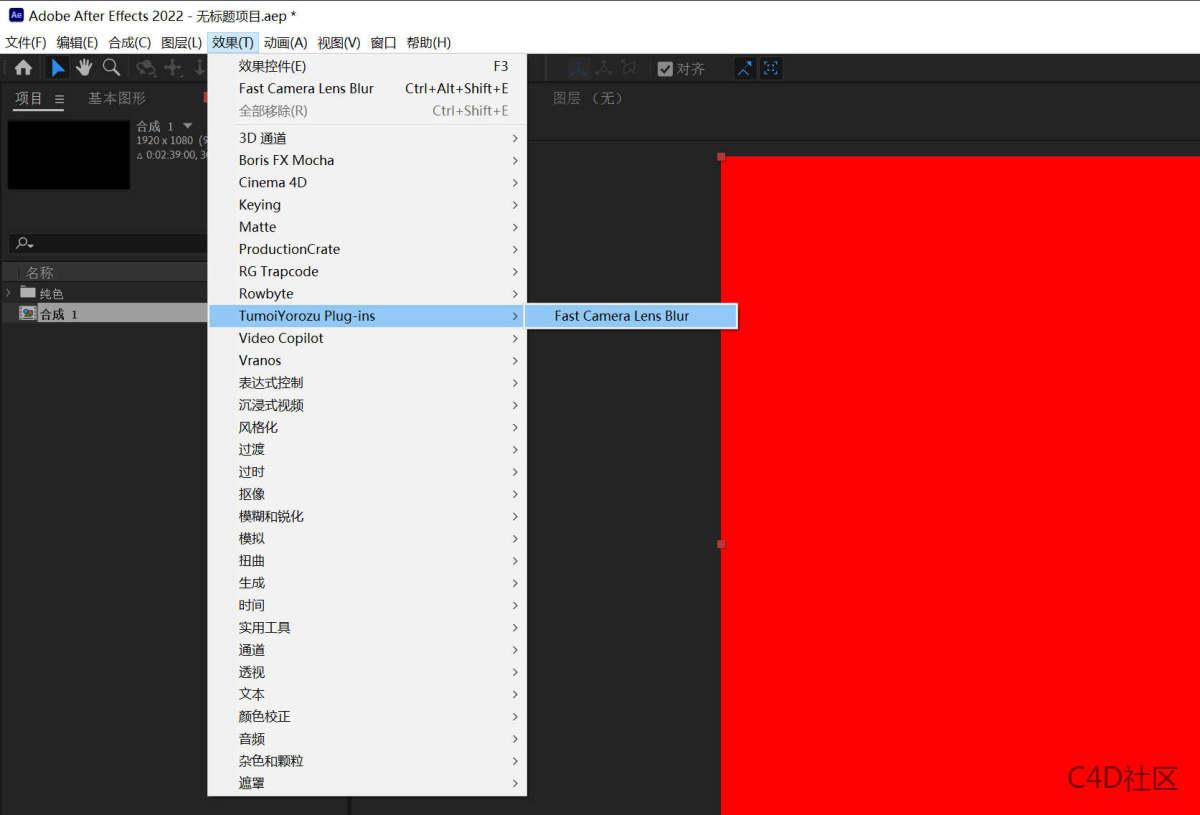Open the 项目 panel hamburger menu icon
This screenshot has height=815, width=1200.
(59, 98)
